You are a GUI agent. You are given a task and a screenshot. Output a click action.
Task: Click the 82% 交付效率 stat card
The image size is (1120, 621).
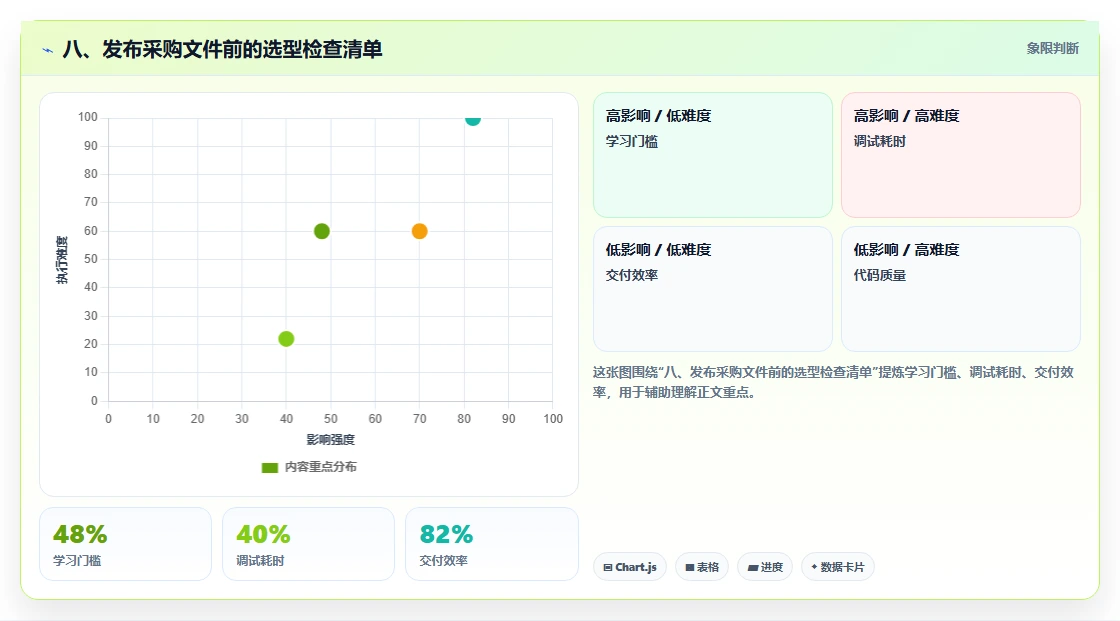point(491,544)
